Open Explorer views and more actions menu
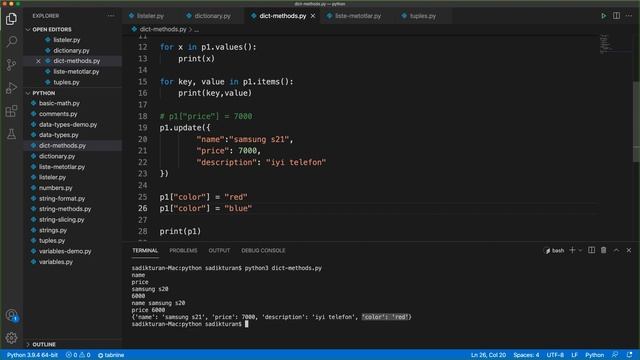 tap(111, 16)
